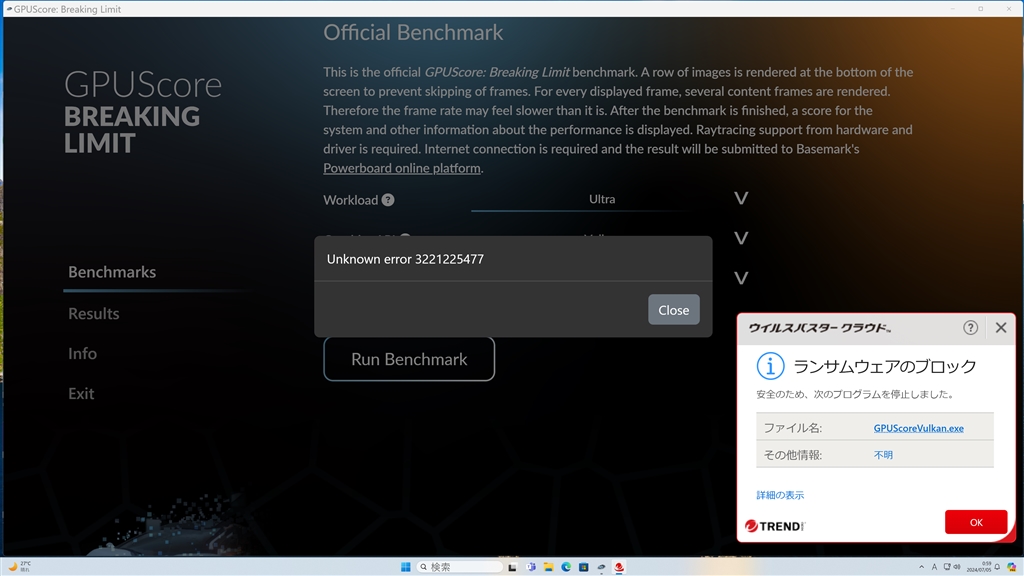
Task: Expand the lowest of the three dropdown chevrons
Action: pos(741,278)
